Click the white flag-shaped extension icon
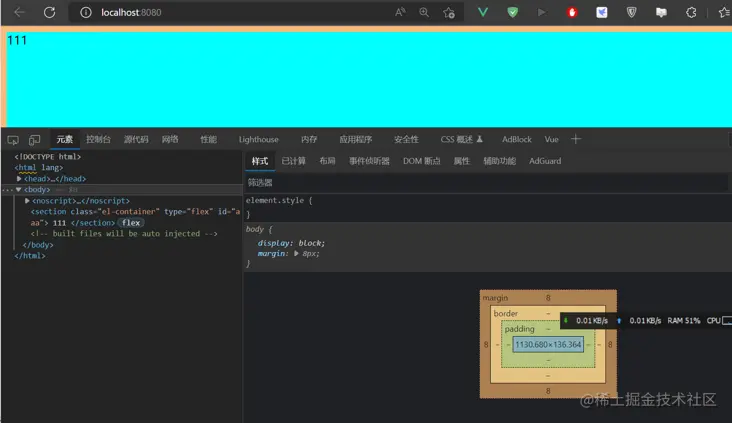This screenshot has width=732, height=423. 661,12
